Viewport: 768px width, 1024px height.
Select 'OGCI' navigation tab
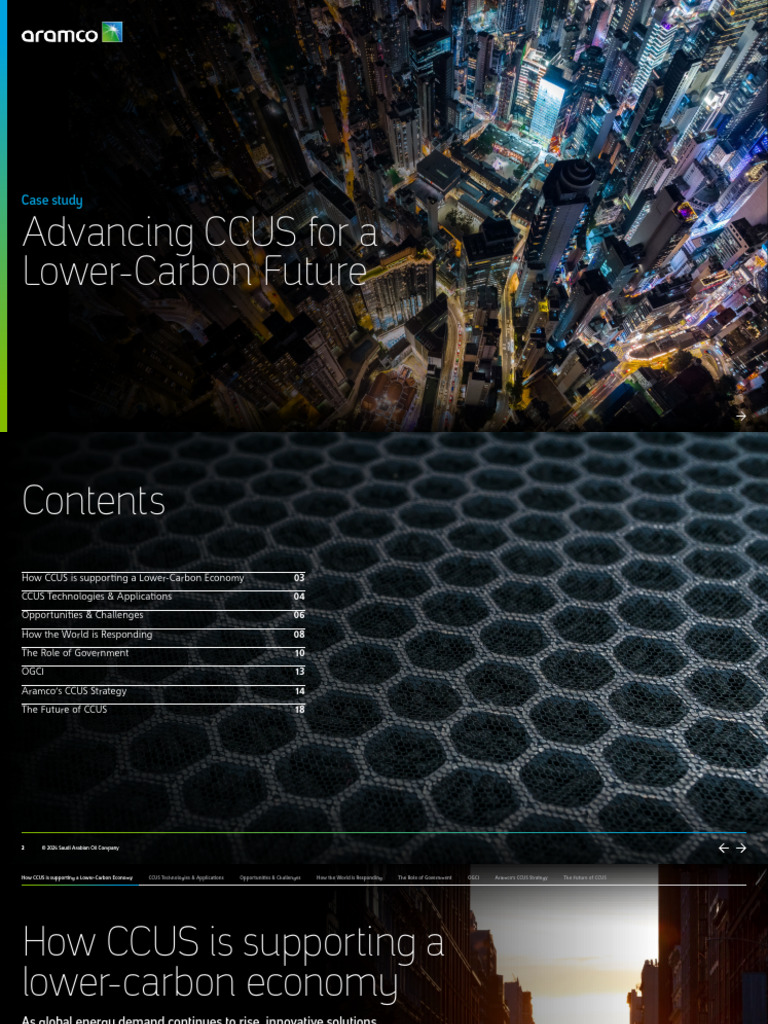473,878
